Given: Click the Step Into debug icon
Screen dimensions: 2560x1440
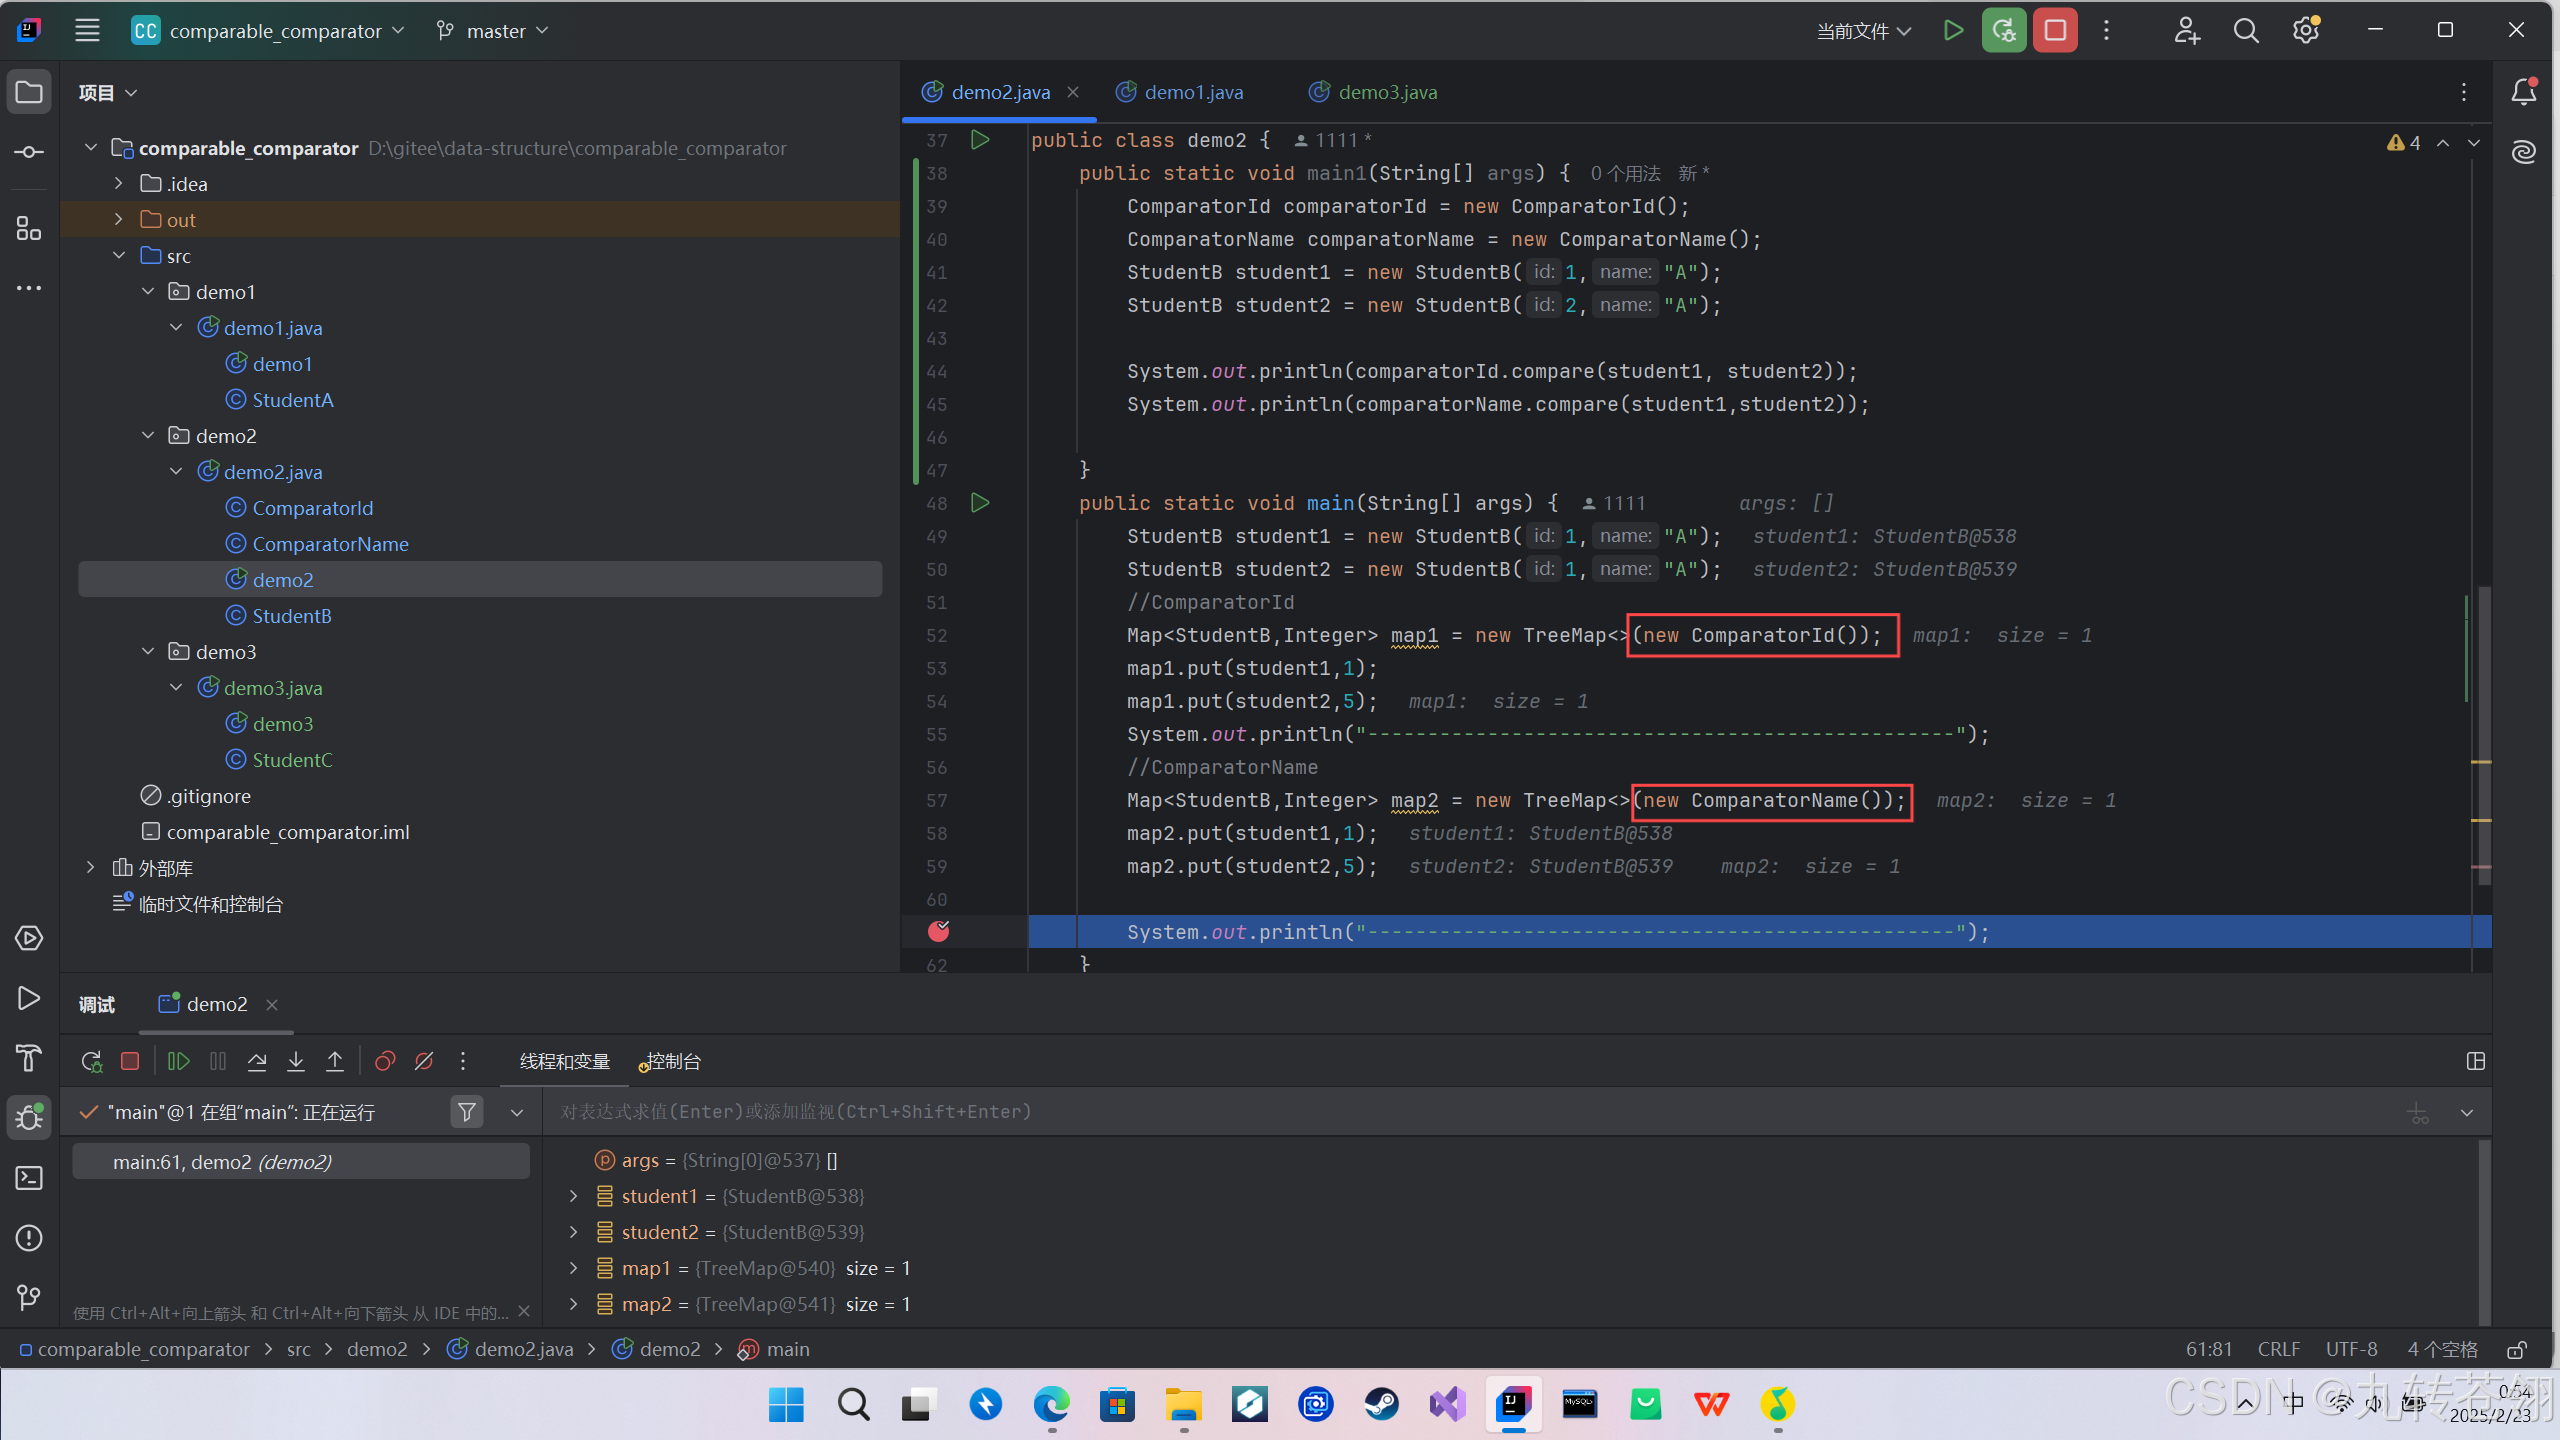Looking at the screenshot, I should (x=296, y=1061).
